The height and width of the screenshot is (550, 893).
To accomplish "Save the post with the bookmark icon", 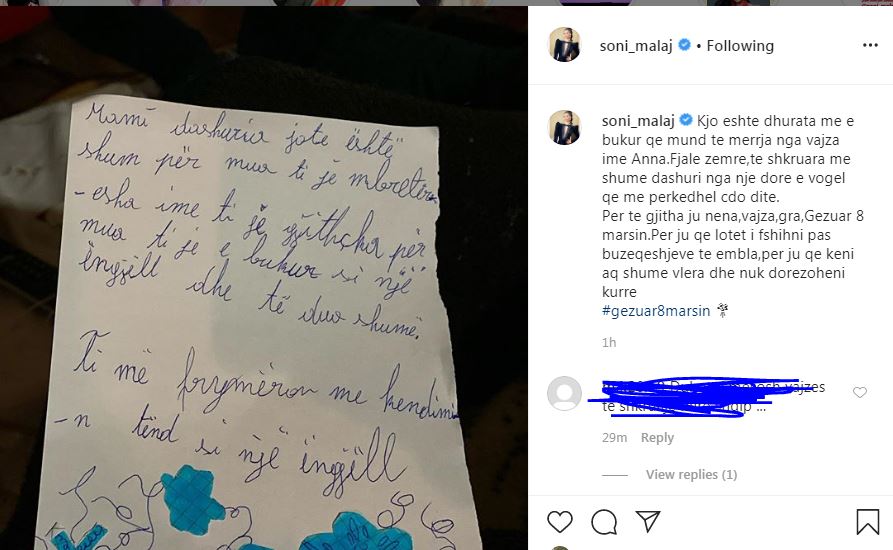I will click(x=867, y=522).
